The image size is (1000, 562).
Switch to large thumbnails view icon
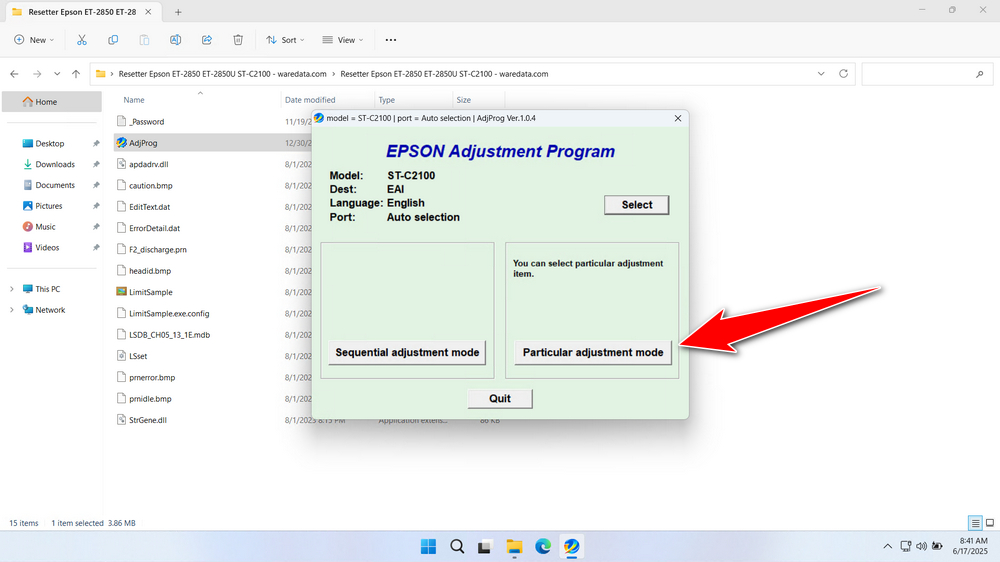tap(990, 523)
